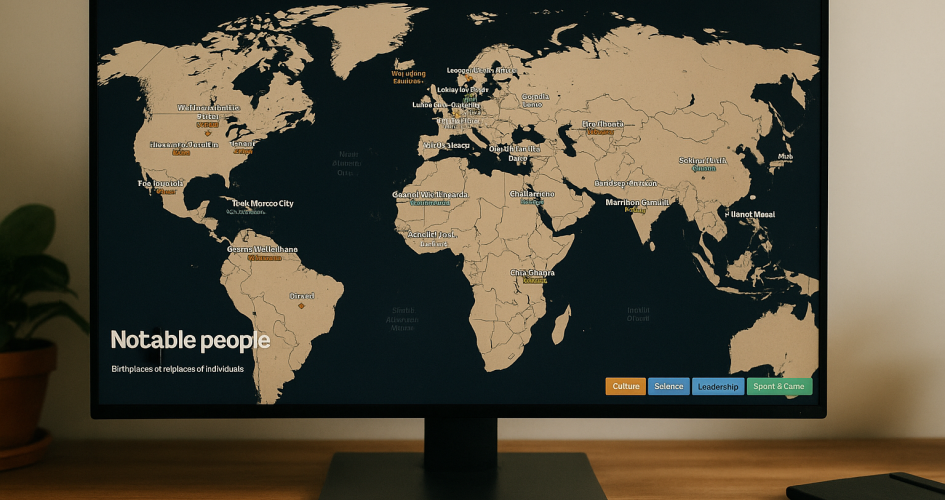Click the 'Challarrieno' label in northeast Africa

[x=532, y=194]
